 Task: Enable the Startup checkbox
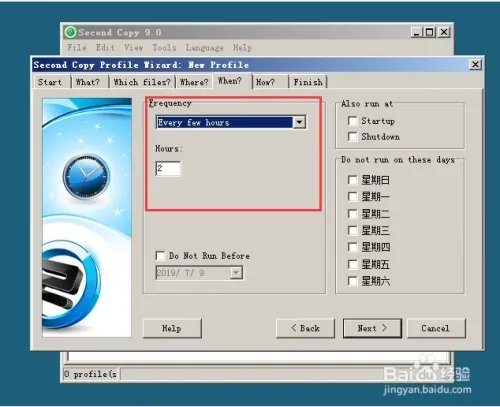tap(352, 121)
